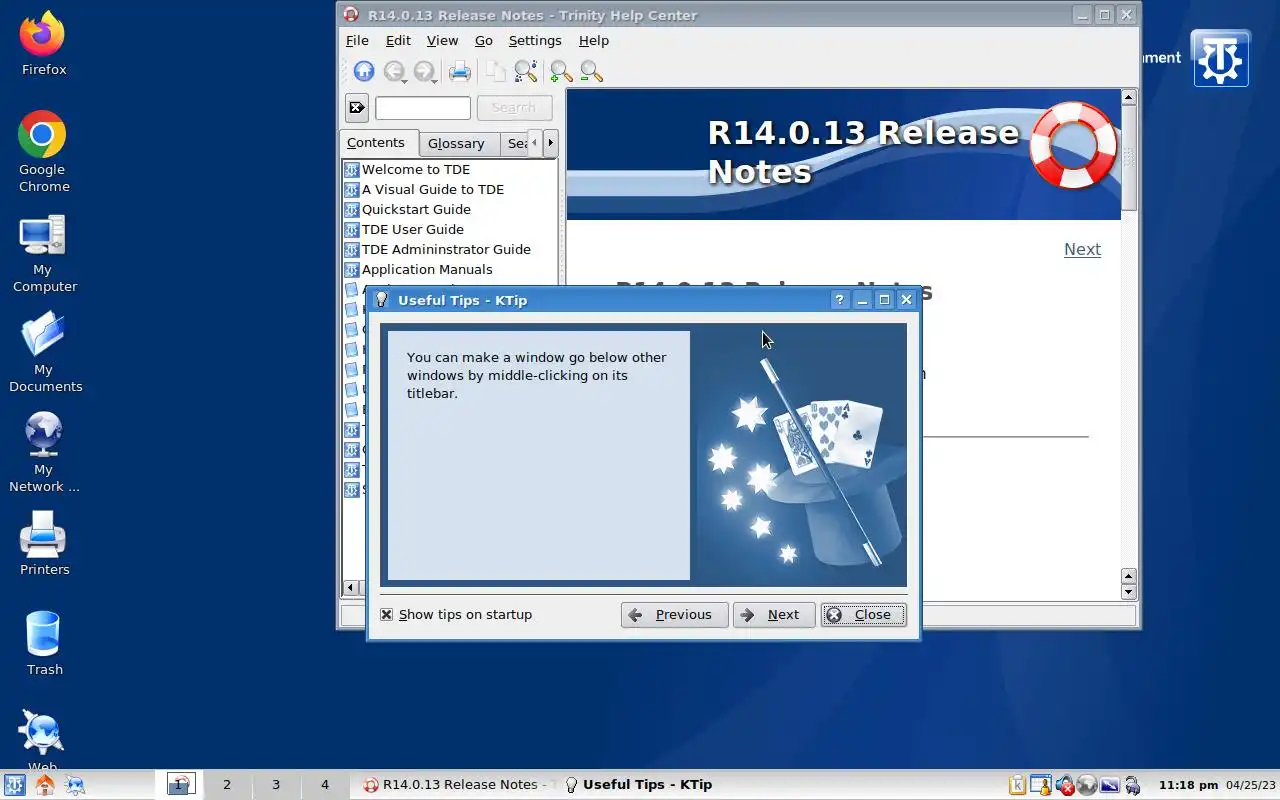Click the Help Center search input field
Screen dimensions: 1280x800
click(x=423, y=108)
